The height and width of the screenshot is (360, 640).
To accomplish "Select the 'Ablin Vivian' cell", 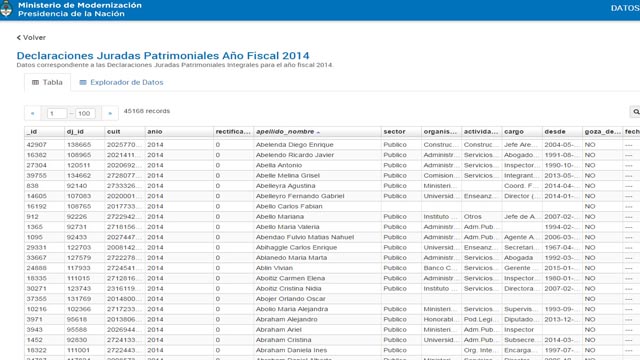I will [318, 268].
